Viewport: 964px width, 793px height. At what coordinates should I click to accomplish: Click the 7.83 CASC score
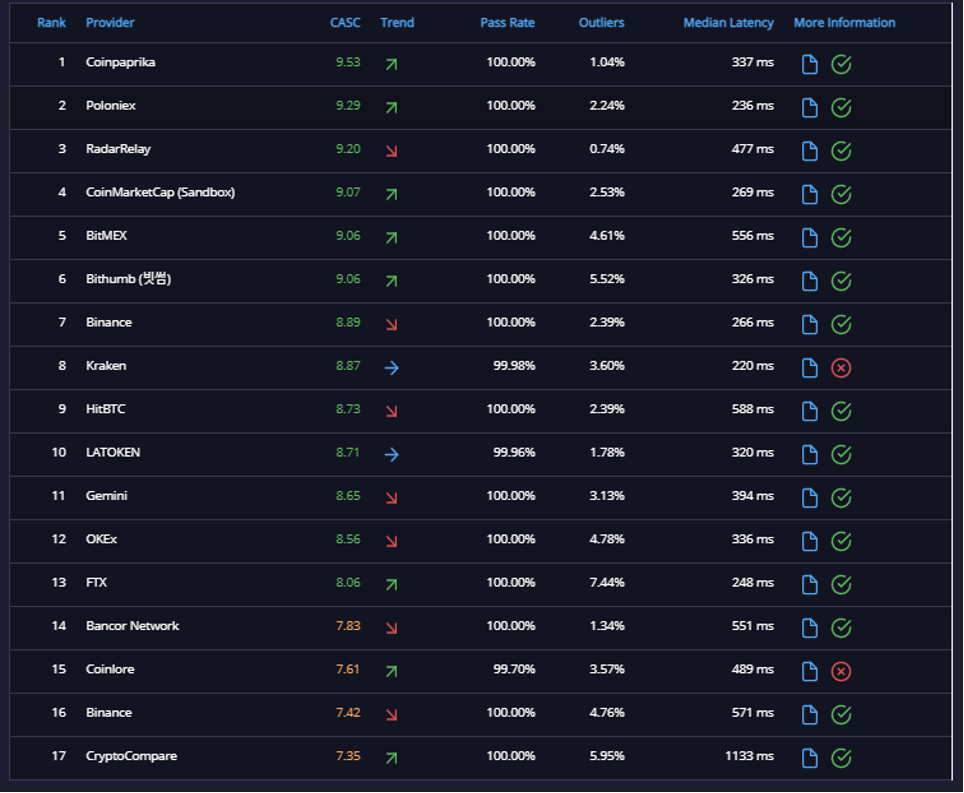[x=348, y=626]
